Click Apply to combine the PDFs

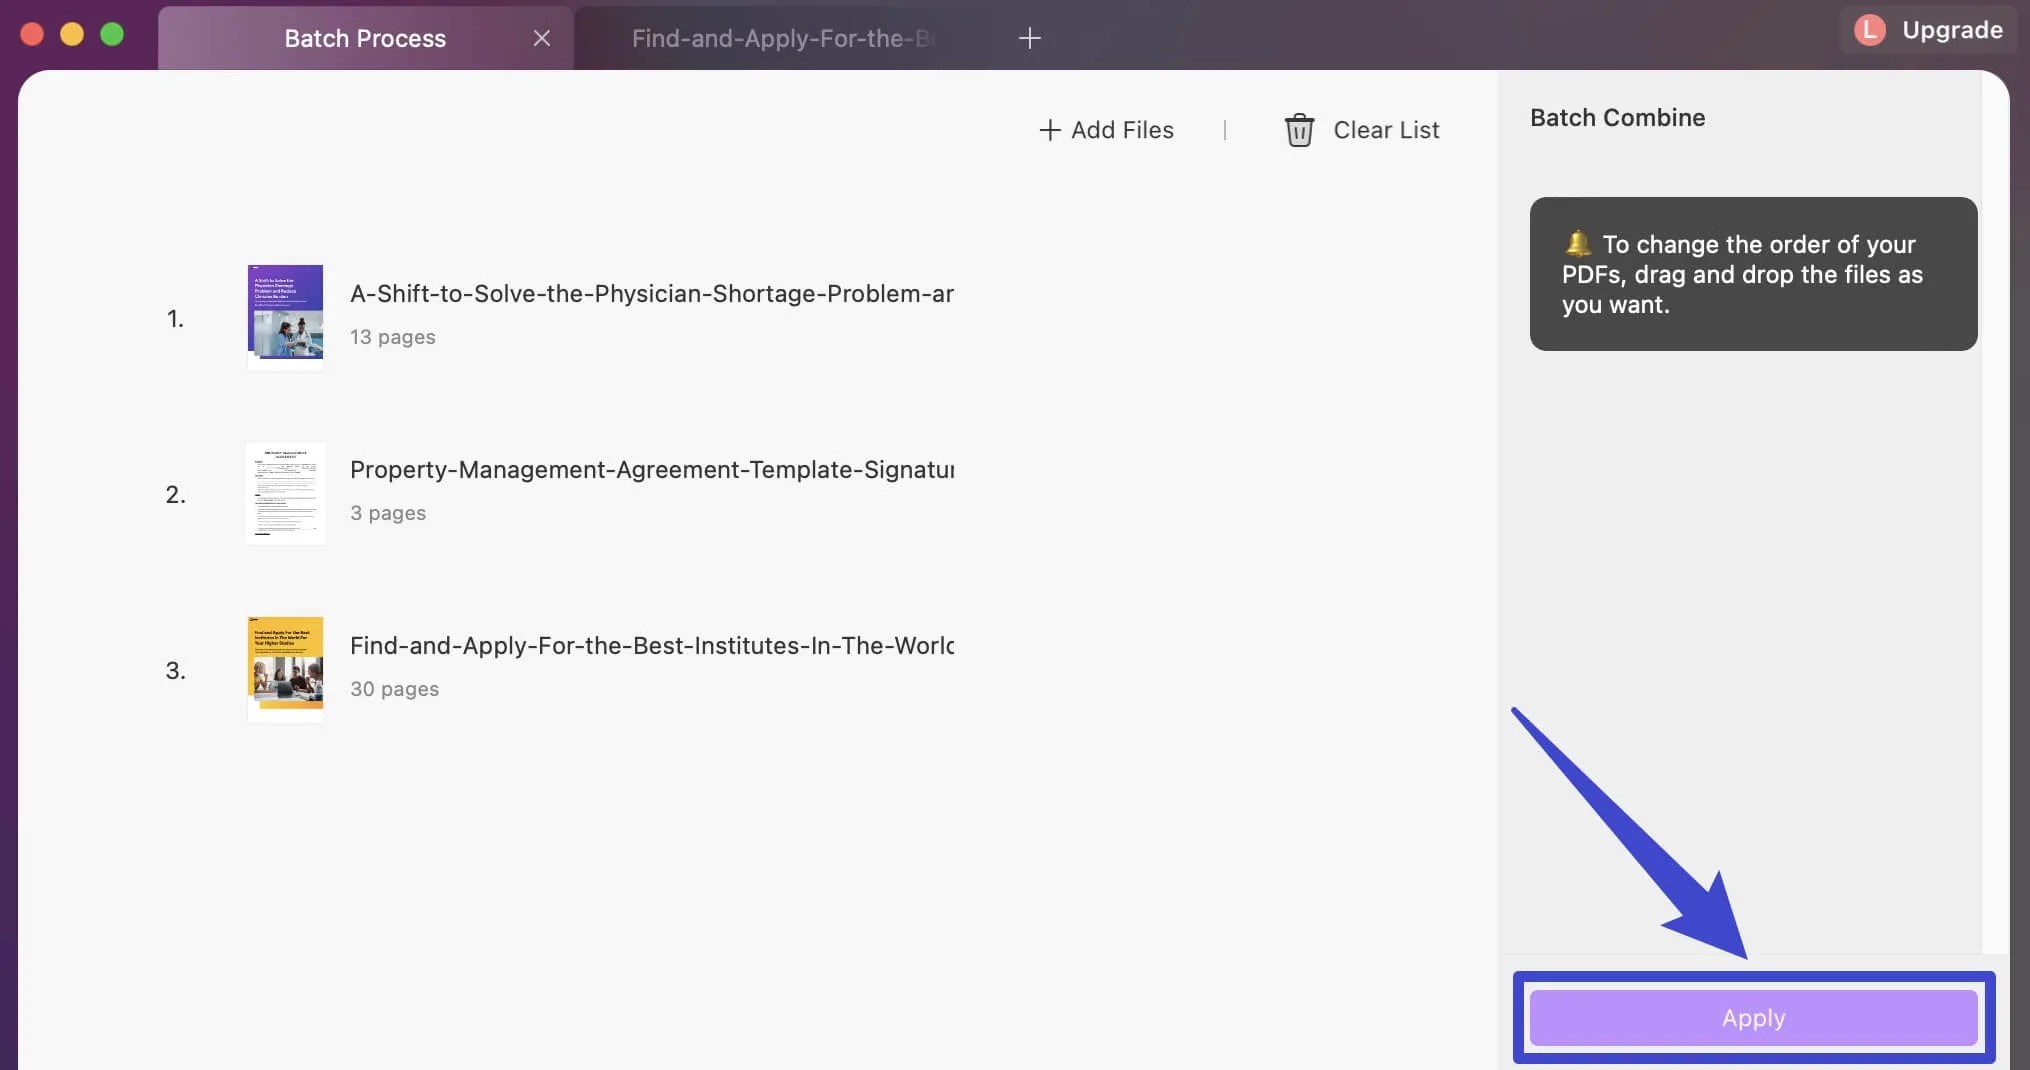click(x=1752, y=1017)
